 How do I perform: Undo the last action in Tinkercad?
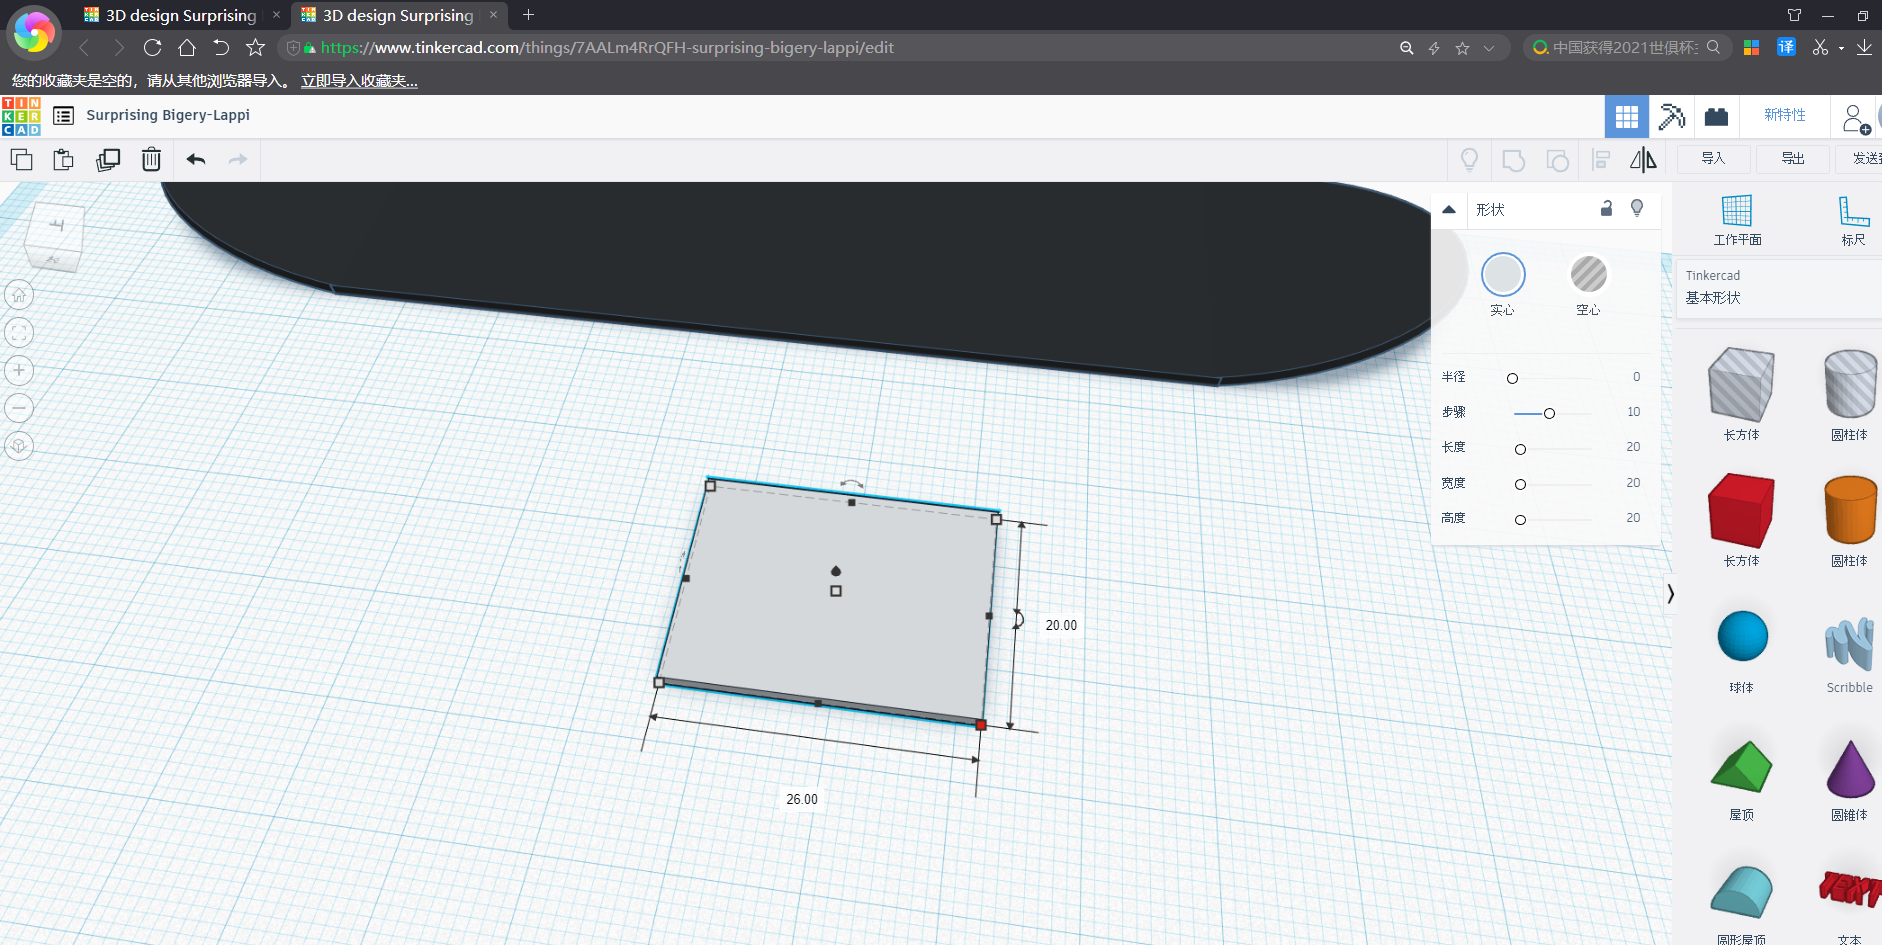pyautogui.click(x=196, y=159)
